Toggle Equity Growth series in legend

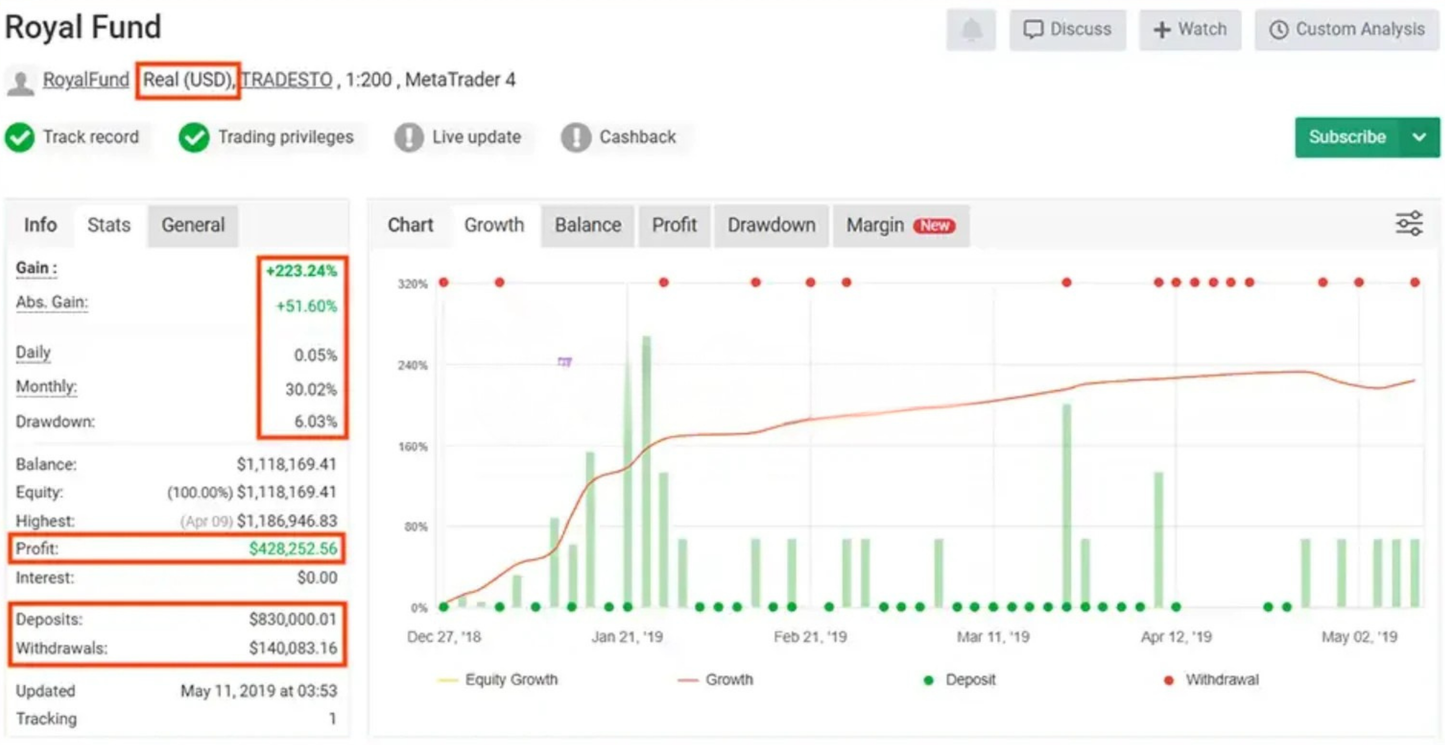497,680
